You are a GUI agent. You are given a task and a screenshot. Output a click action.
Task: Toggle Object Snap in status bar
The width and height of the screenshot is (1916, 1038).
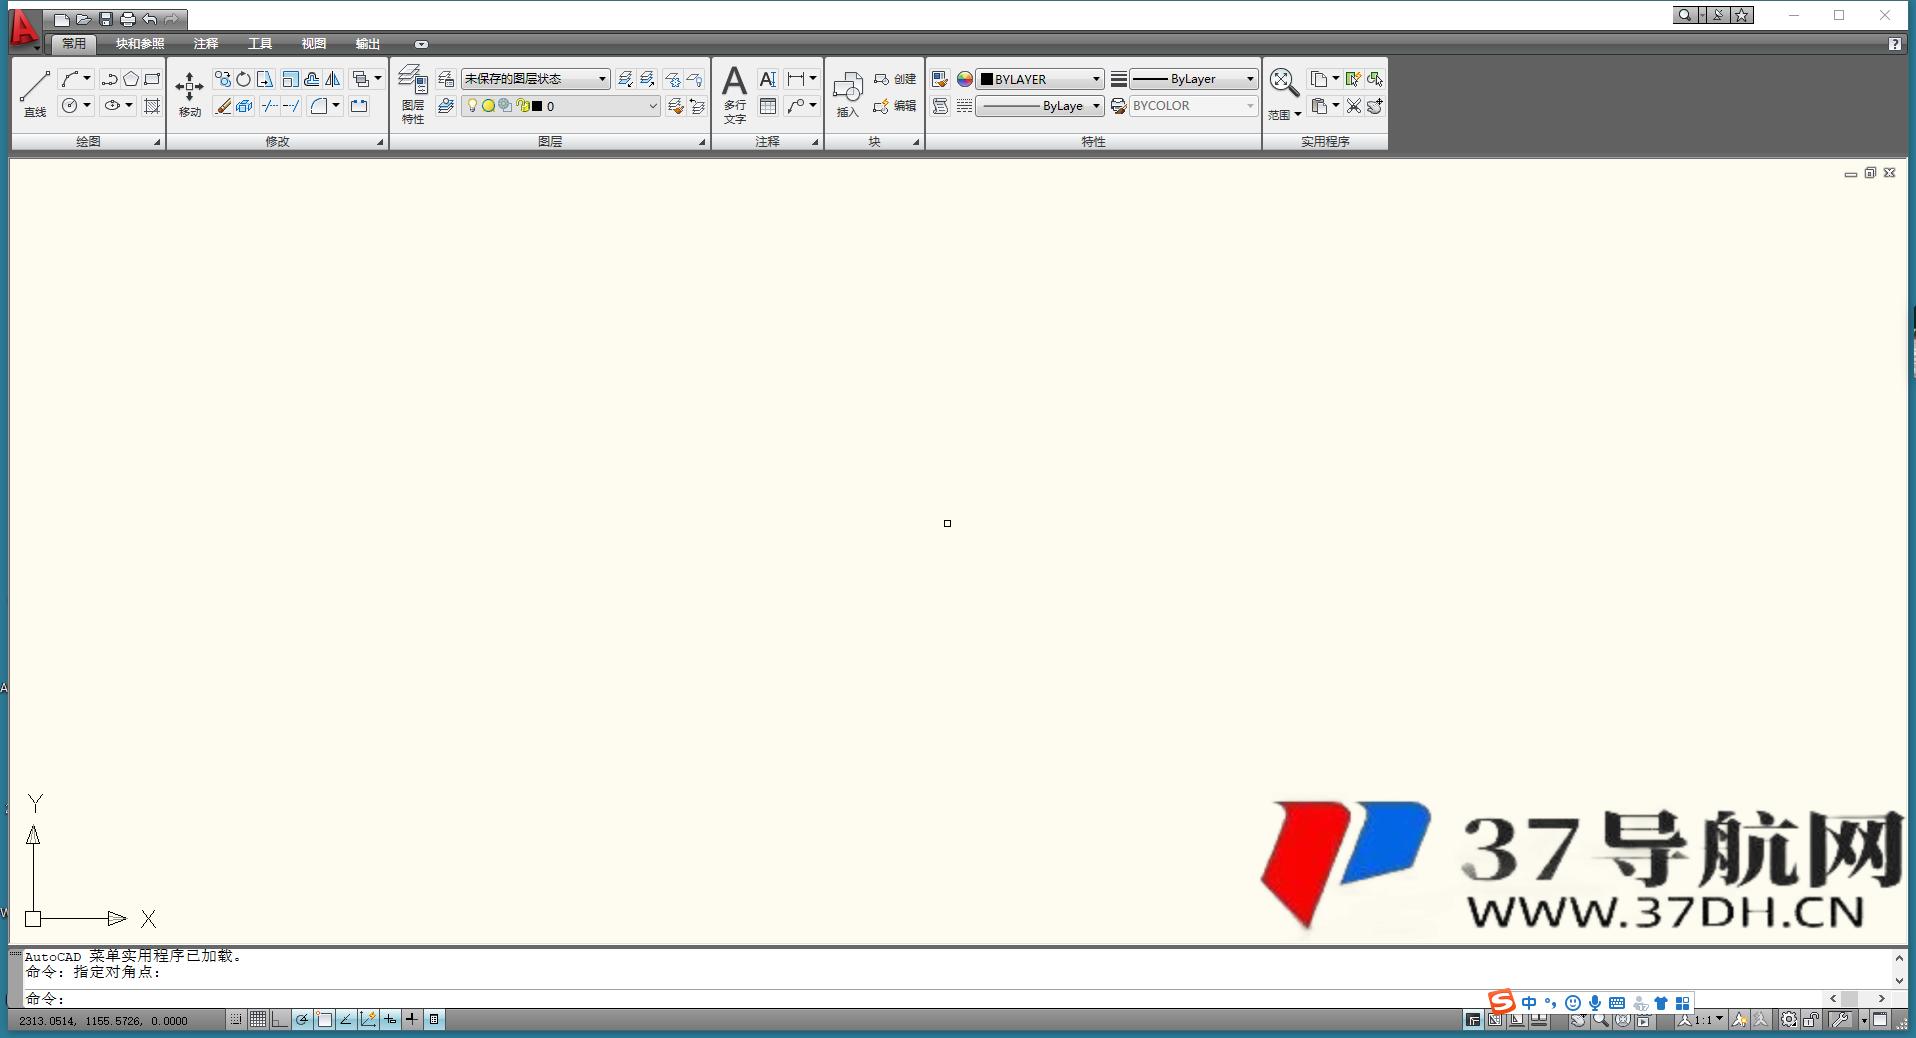pyautogui.click(x=324, y=1020)
